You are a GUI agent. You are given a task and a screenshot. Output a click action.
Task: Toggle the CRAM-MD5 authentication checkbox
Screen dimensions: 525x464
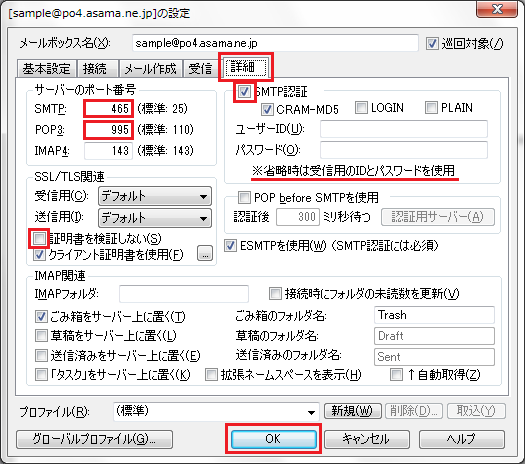(267, 109)
